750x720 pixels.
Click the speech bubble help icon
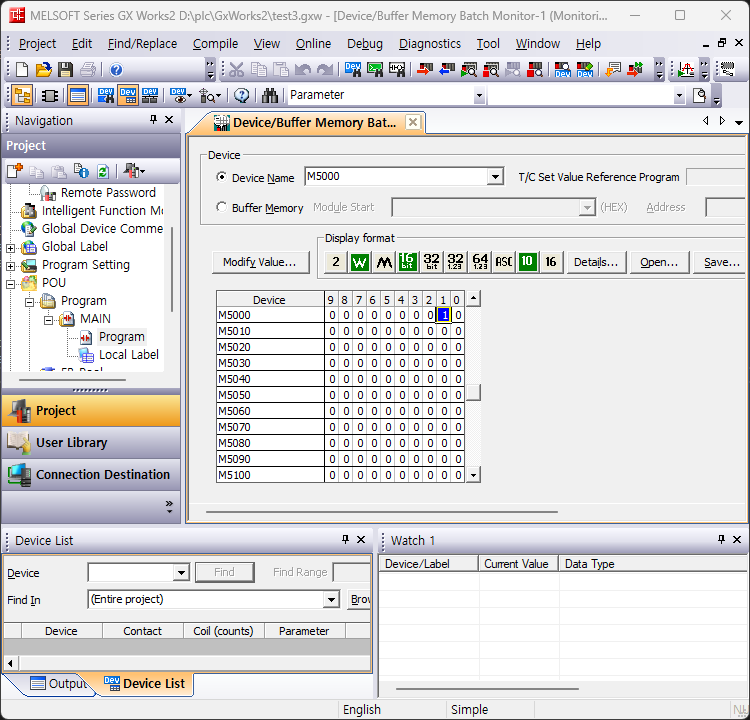(242, 95)
